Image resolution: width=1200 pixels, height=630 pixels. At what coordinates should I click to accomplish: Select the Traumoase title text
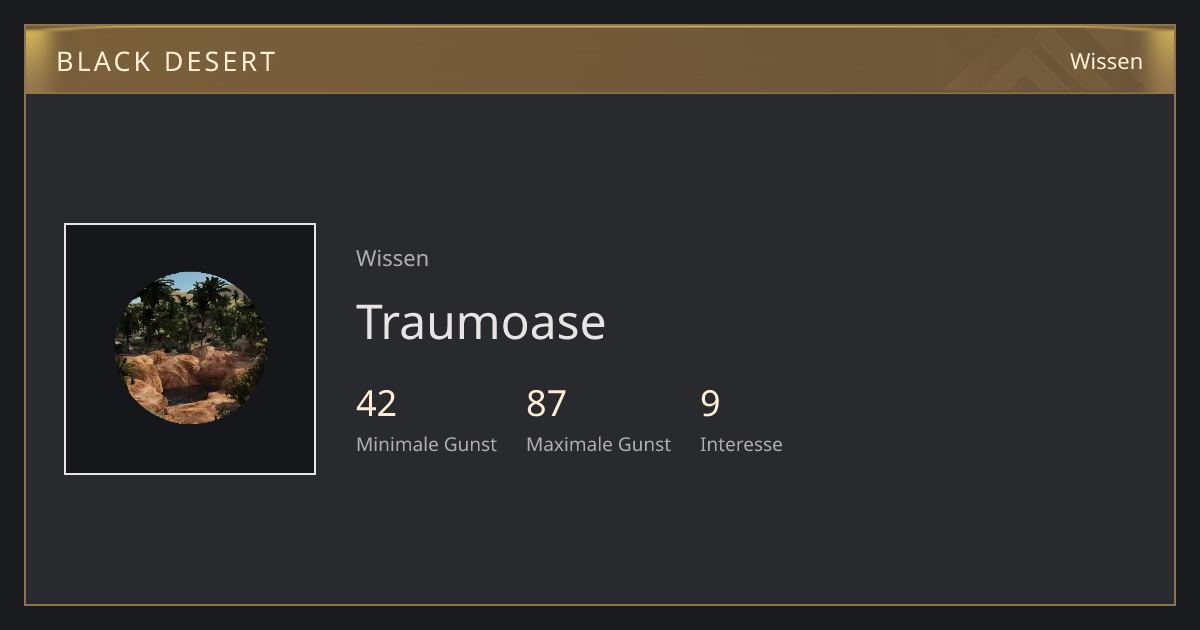(481, 322)
